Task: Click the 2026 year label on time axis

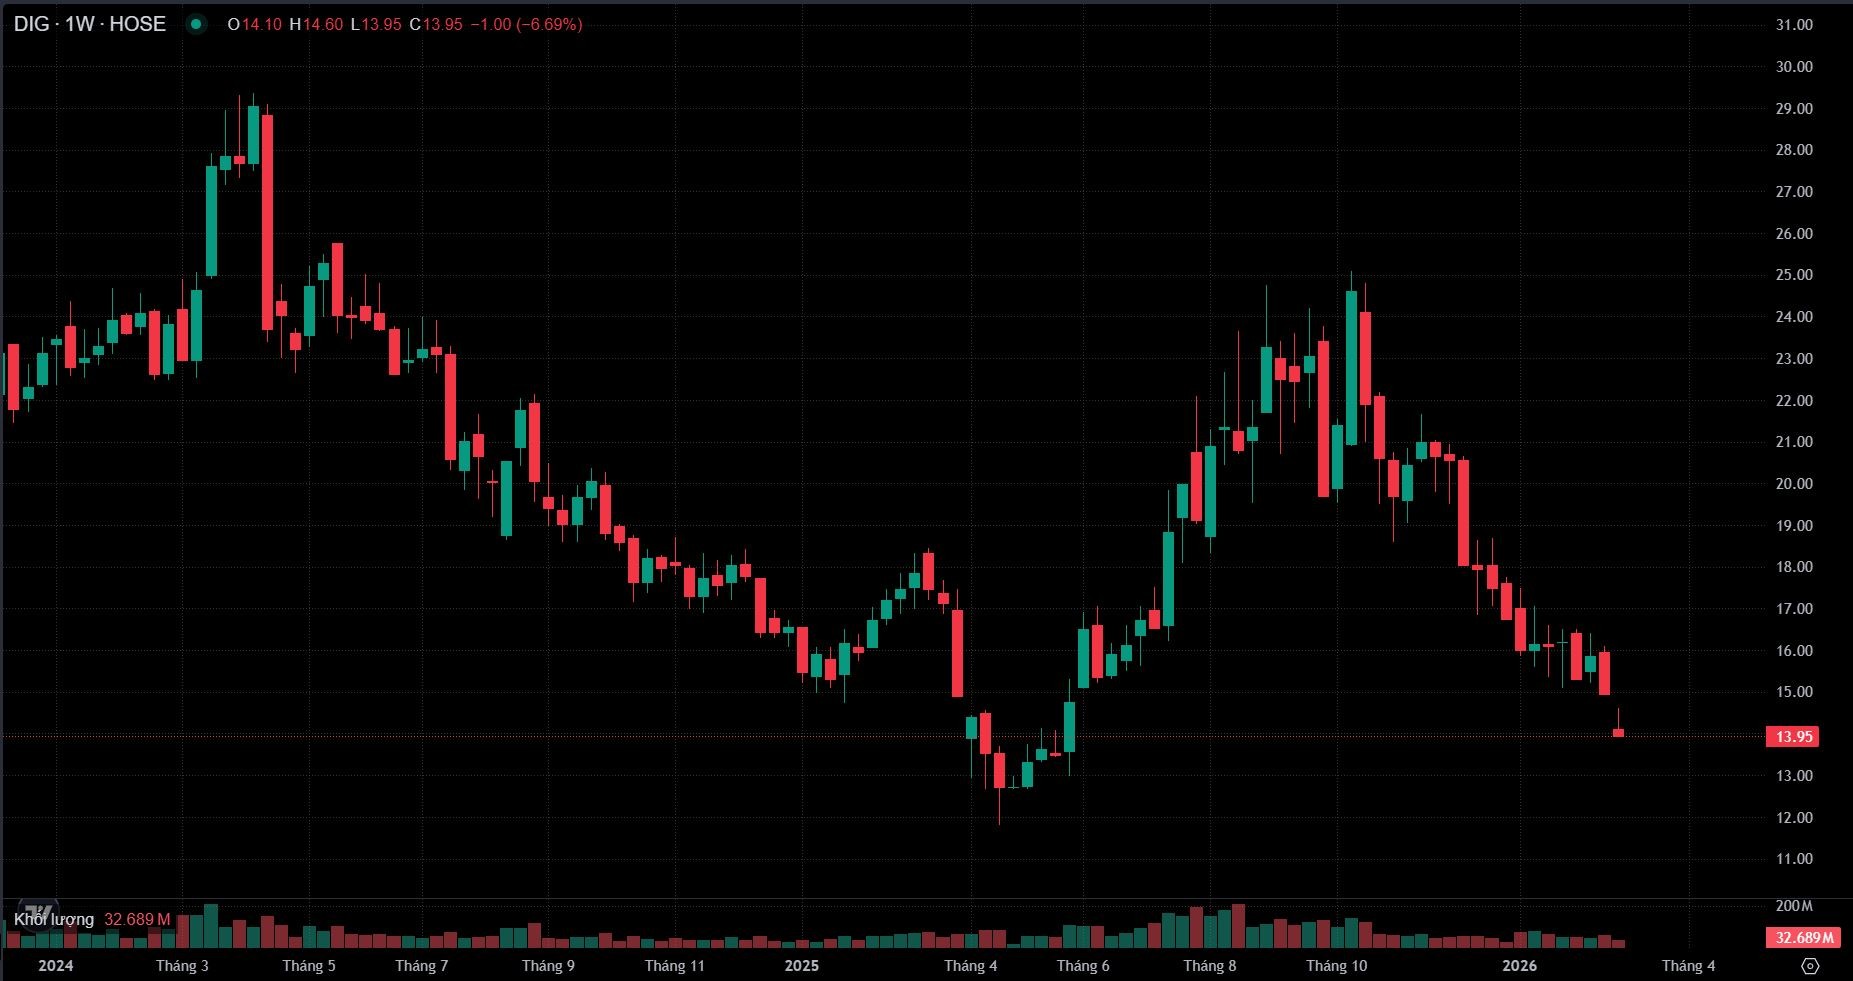Action: [1520, 965]
